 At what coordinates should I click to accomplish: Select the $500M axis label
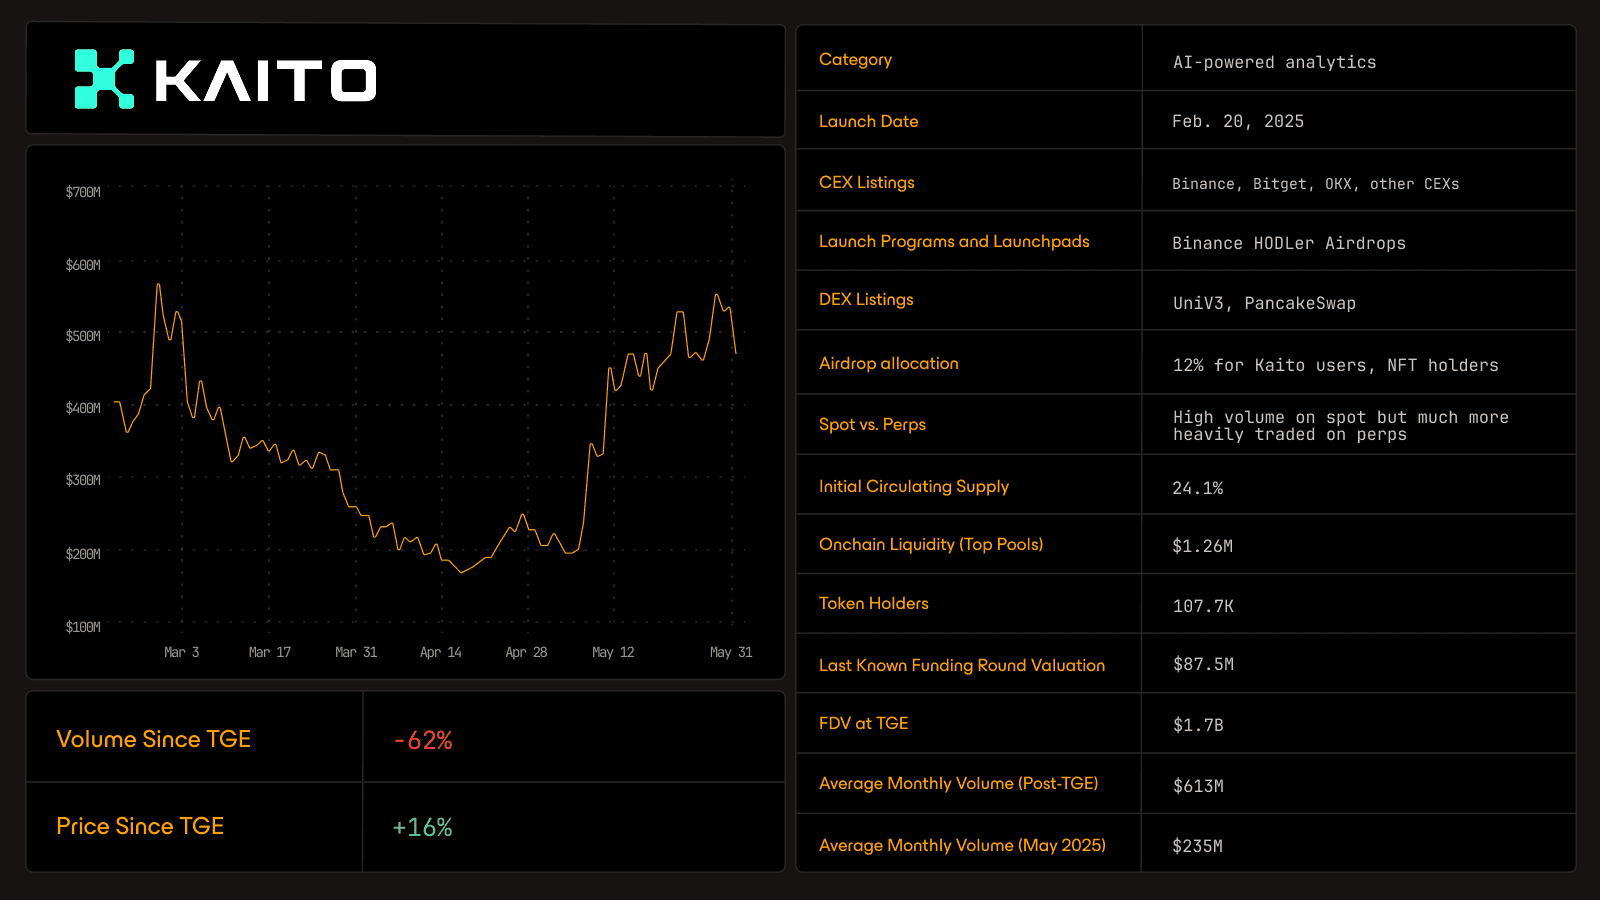click(x=83, y=336)
